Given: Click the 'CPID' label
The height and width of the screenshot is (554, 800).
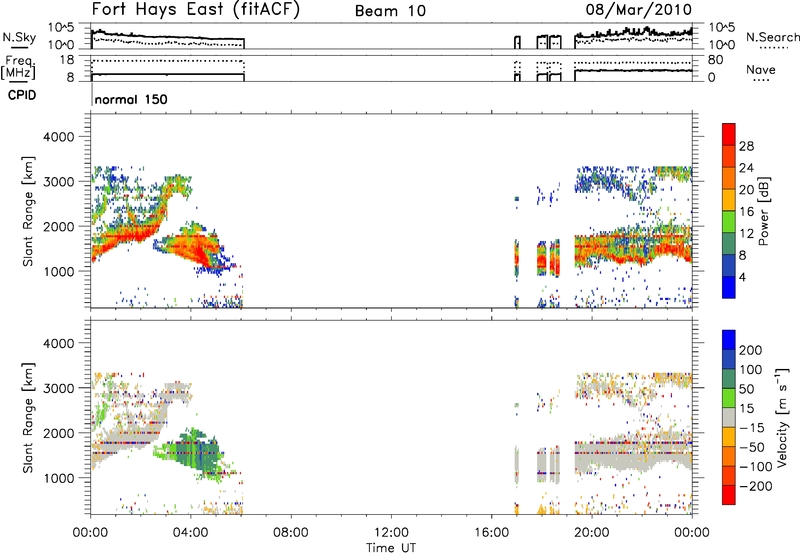Looking at the screenshot, I should [22, 95].
